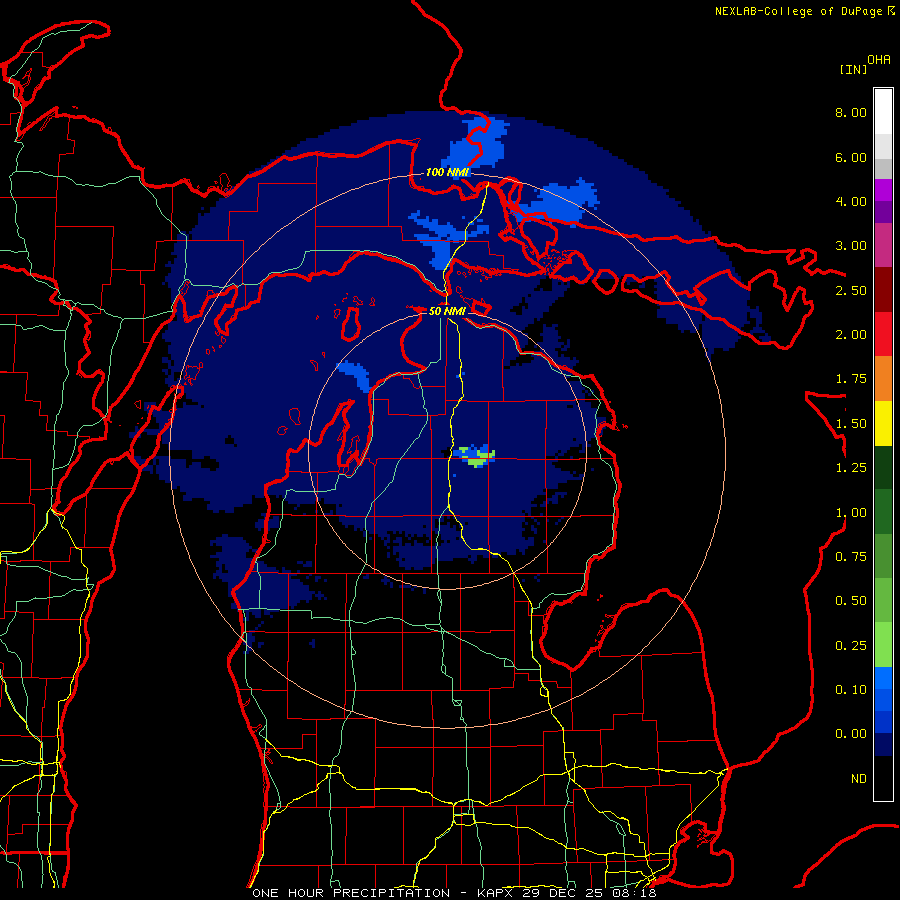Click the 0.75 legend value
Image resolution: width=900 pixels, height=900 pixels.
(851, 557)
